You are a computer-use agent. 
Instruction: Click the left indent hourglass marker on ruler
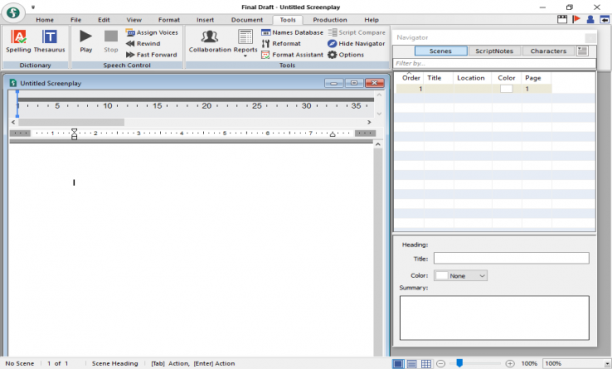pyautogui.click(x=74, y=134)
